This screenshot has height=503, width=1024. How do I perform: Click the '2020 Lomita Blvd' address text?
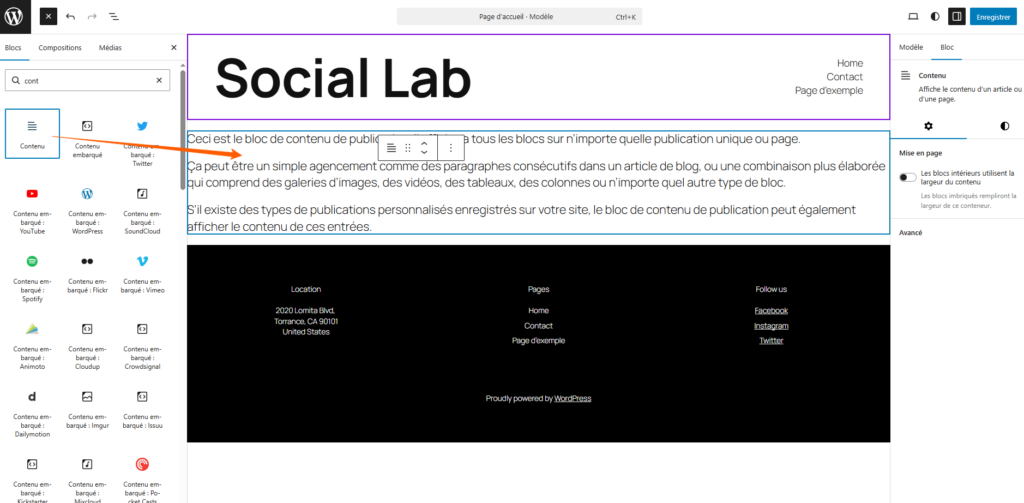tap(306, 311)
